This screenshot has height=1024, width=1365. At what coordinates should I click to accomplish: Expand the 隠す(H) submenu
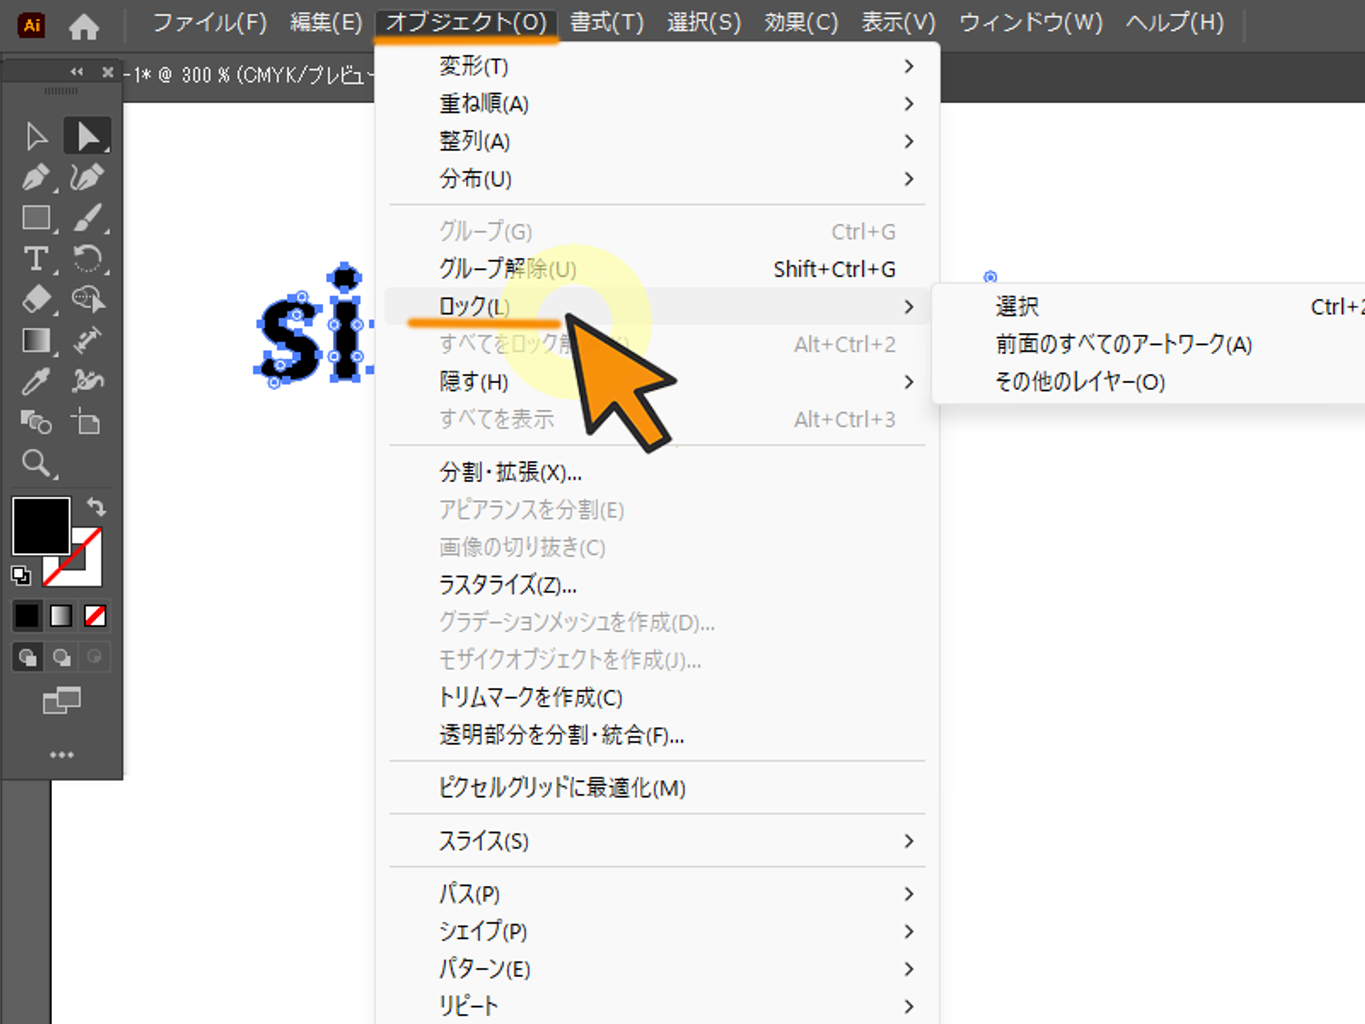point(657,382)
